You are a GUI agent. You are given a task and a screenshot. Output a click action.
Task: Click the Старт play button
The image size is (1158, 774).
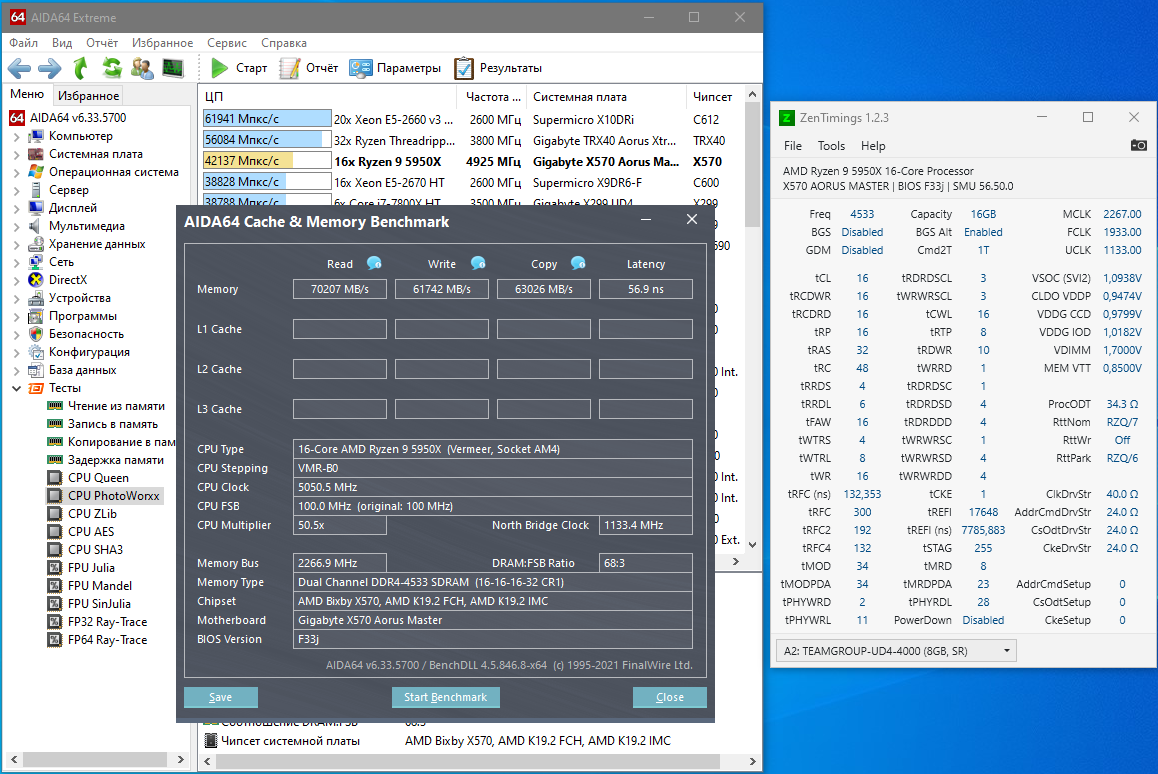point(239,68)
